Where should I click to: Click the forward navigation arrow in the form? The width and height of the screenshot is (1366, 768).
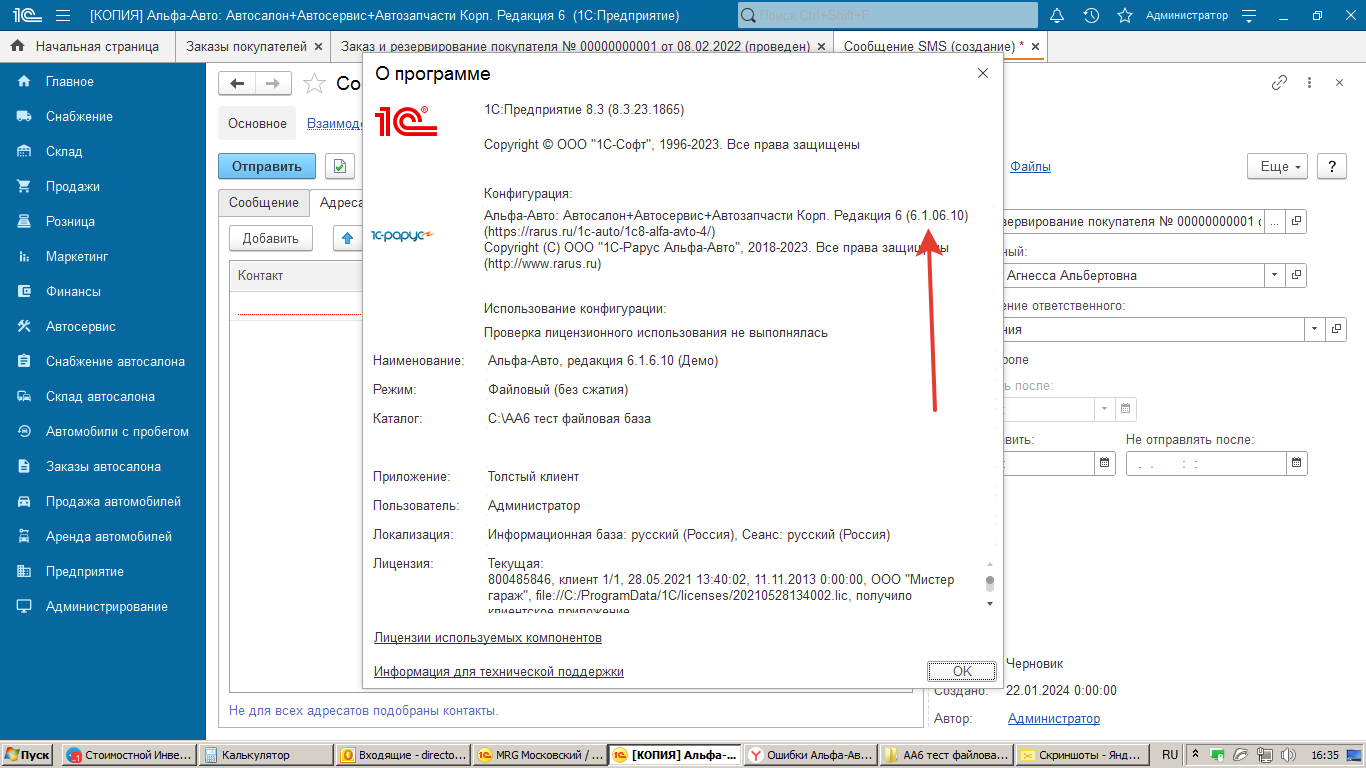pos(274,84)
